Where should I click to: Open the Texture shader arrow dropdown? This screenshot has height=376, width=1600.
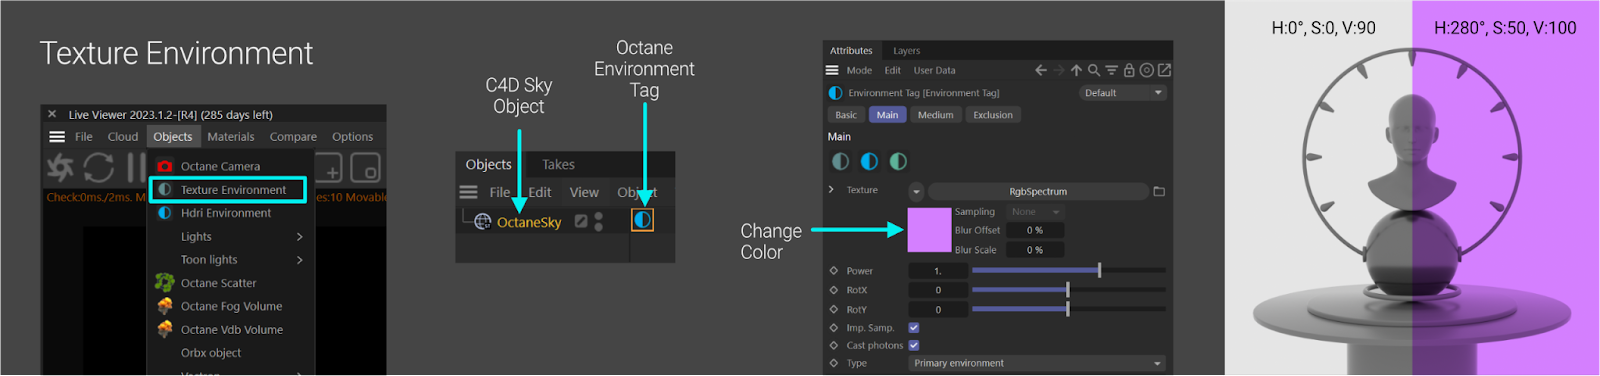tap(916, 191)
